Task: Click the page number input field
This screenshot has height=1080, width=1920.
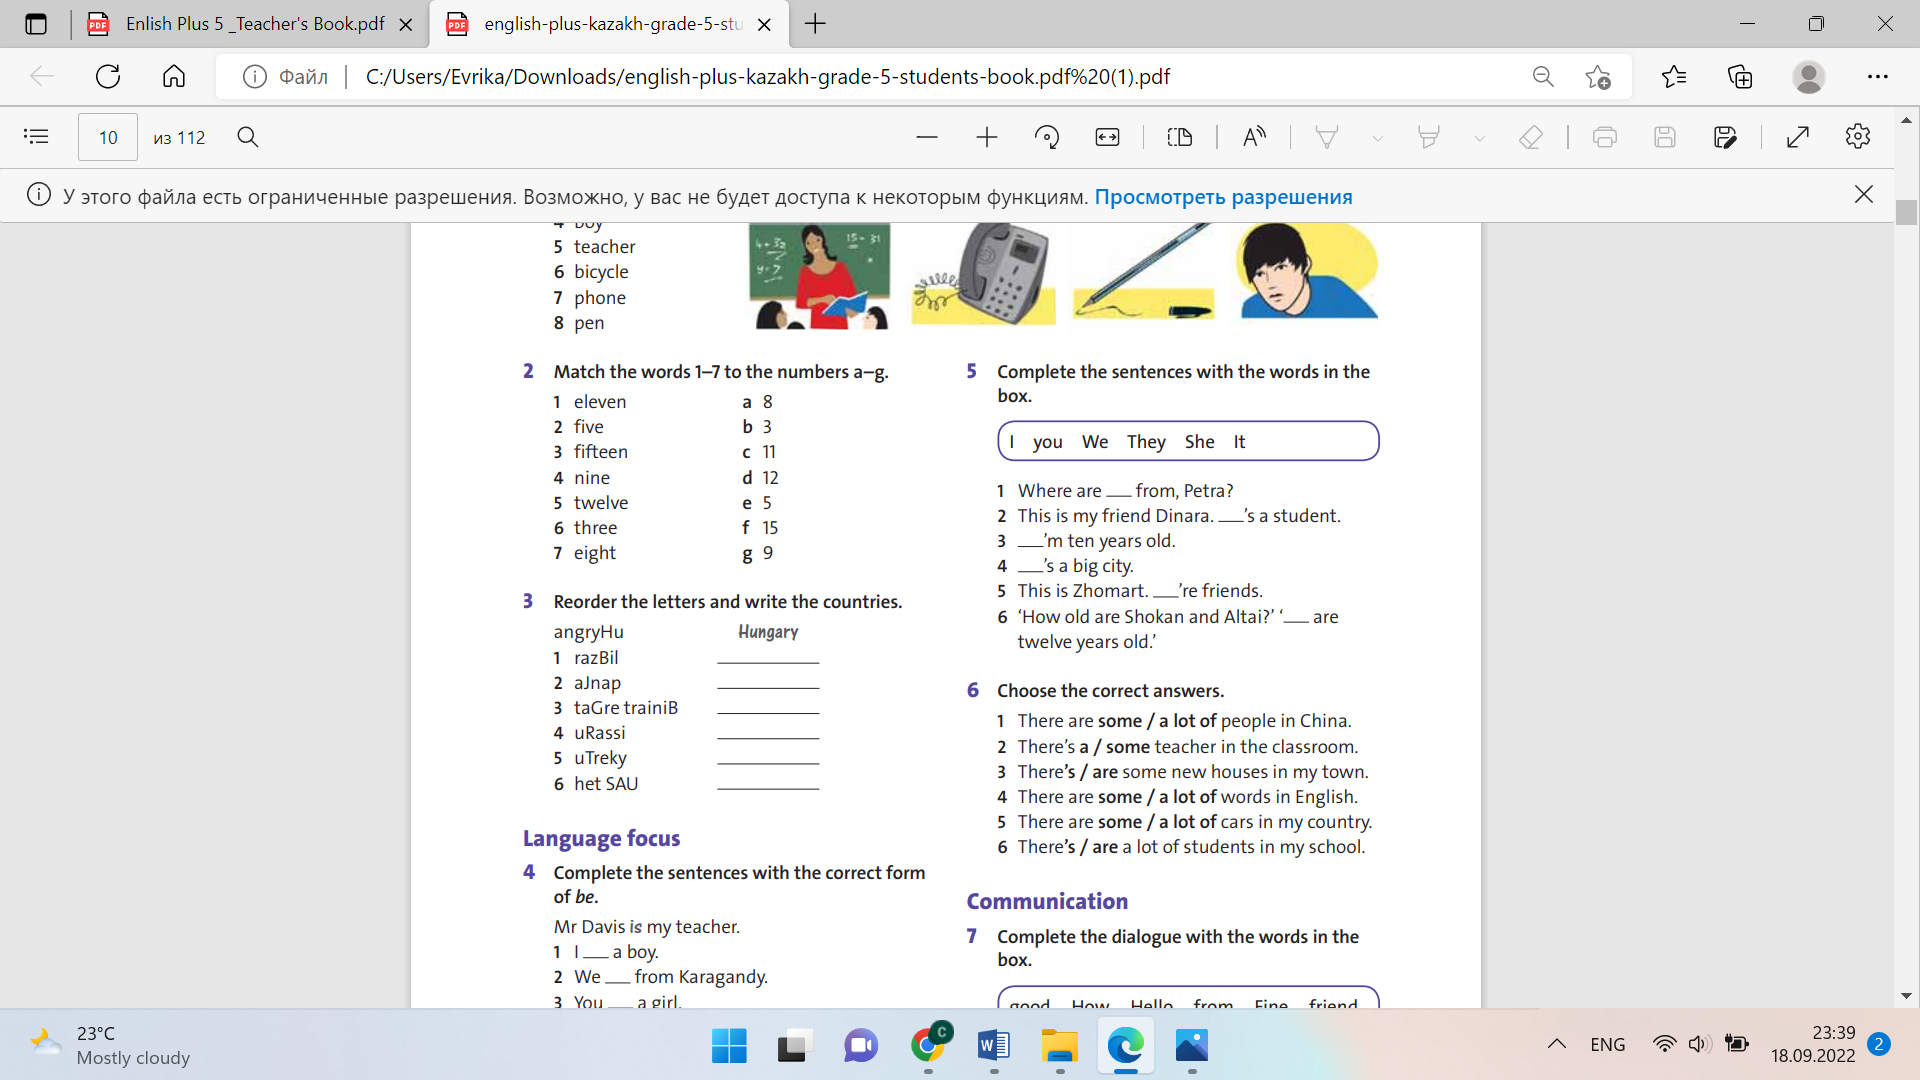Action: pyautogui.click(x=108, y=137)
